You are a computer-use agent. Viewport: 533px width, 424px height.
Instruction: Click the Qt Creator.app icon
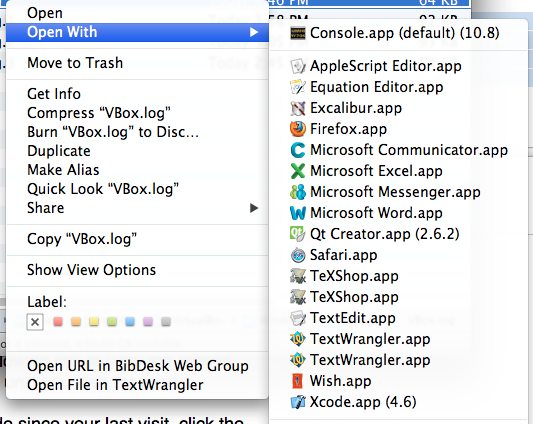pos(298,234)
